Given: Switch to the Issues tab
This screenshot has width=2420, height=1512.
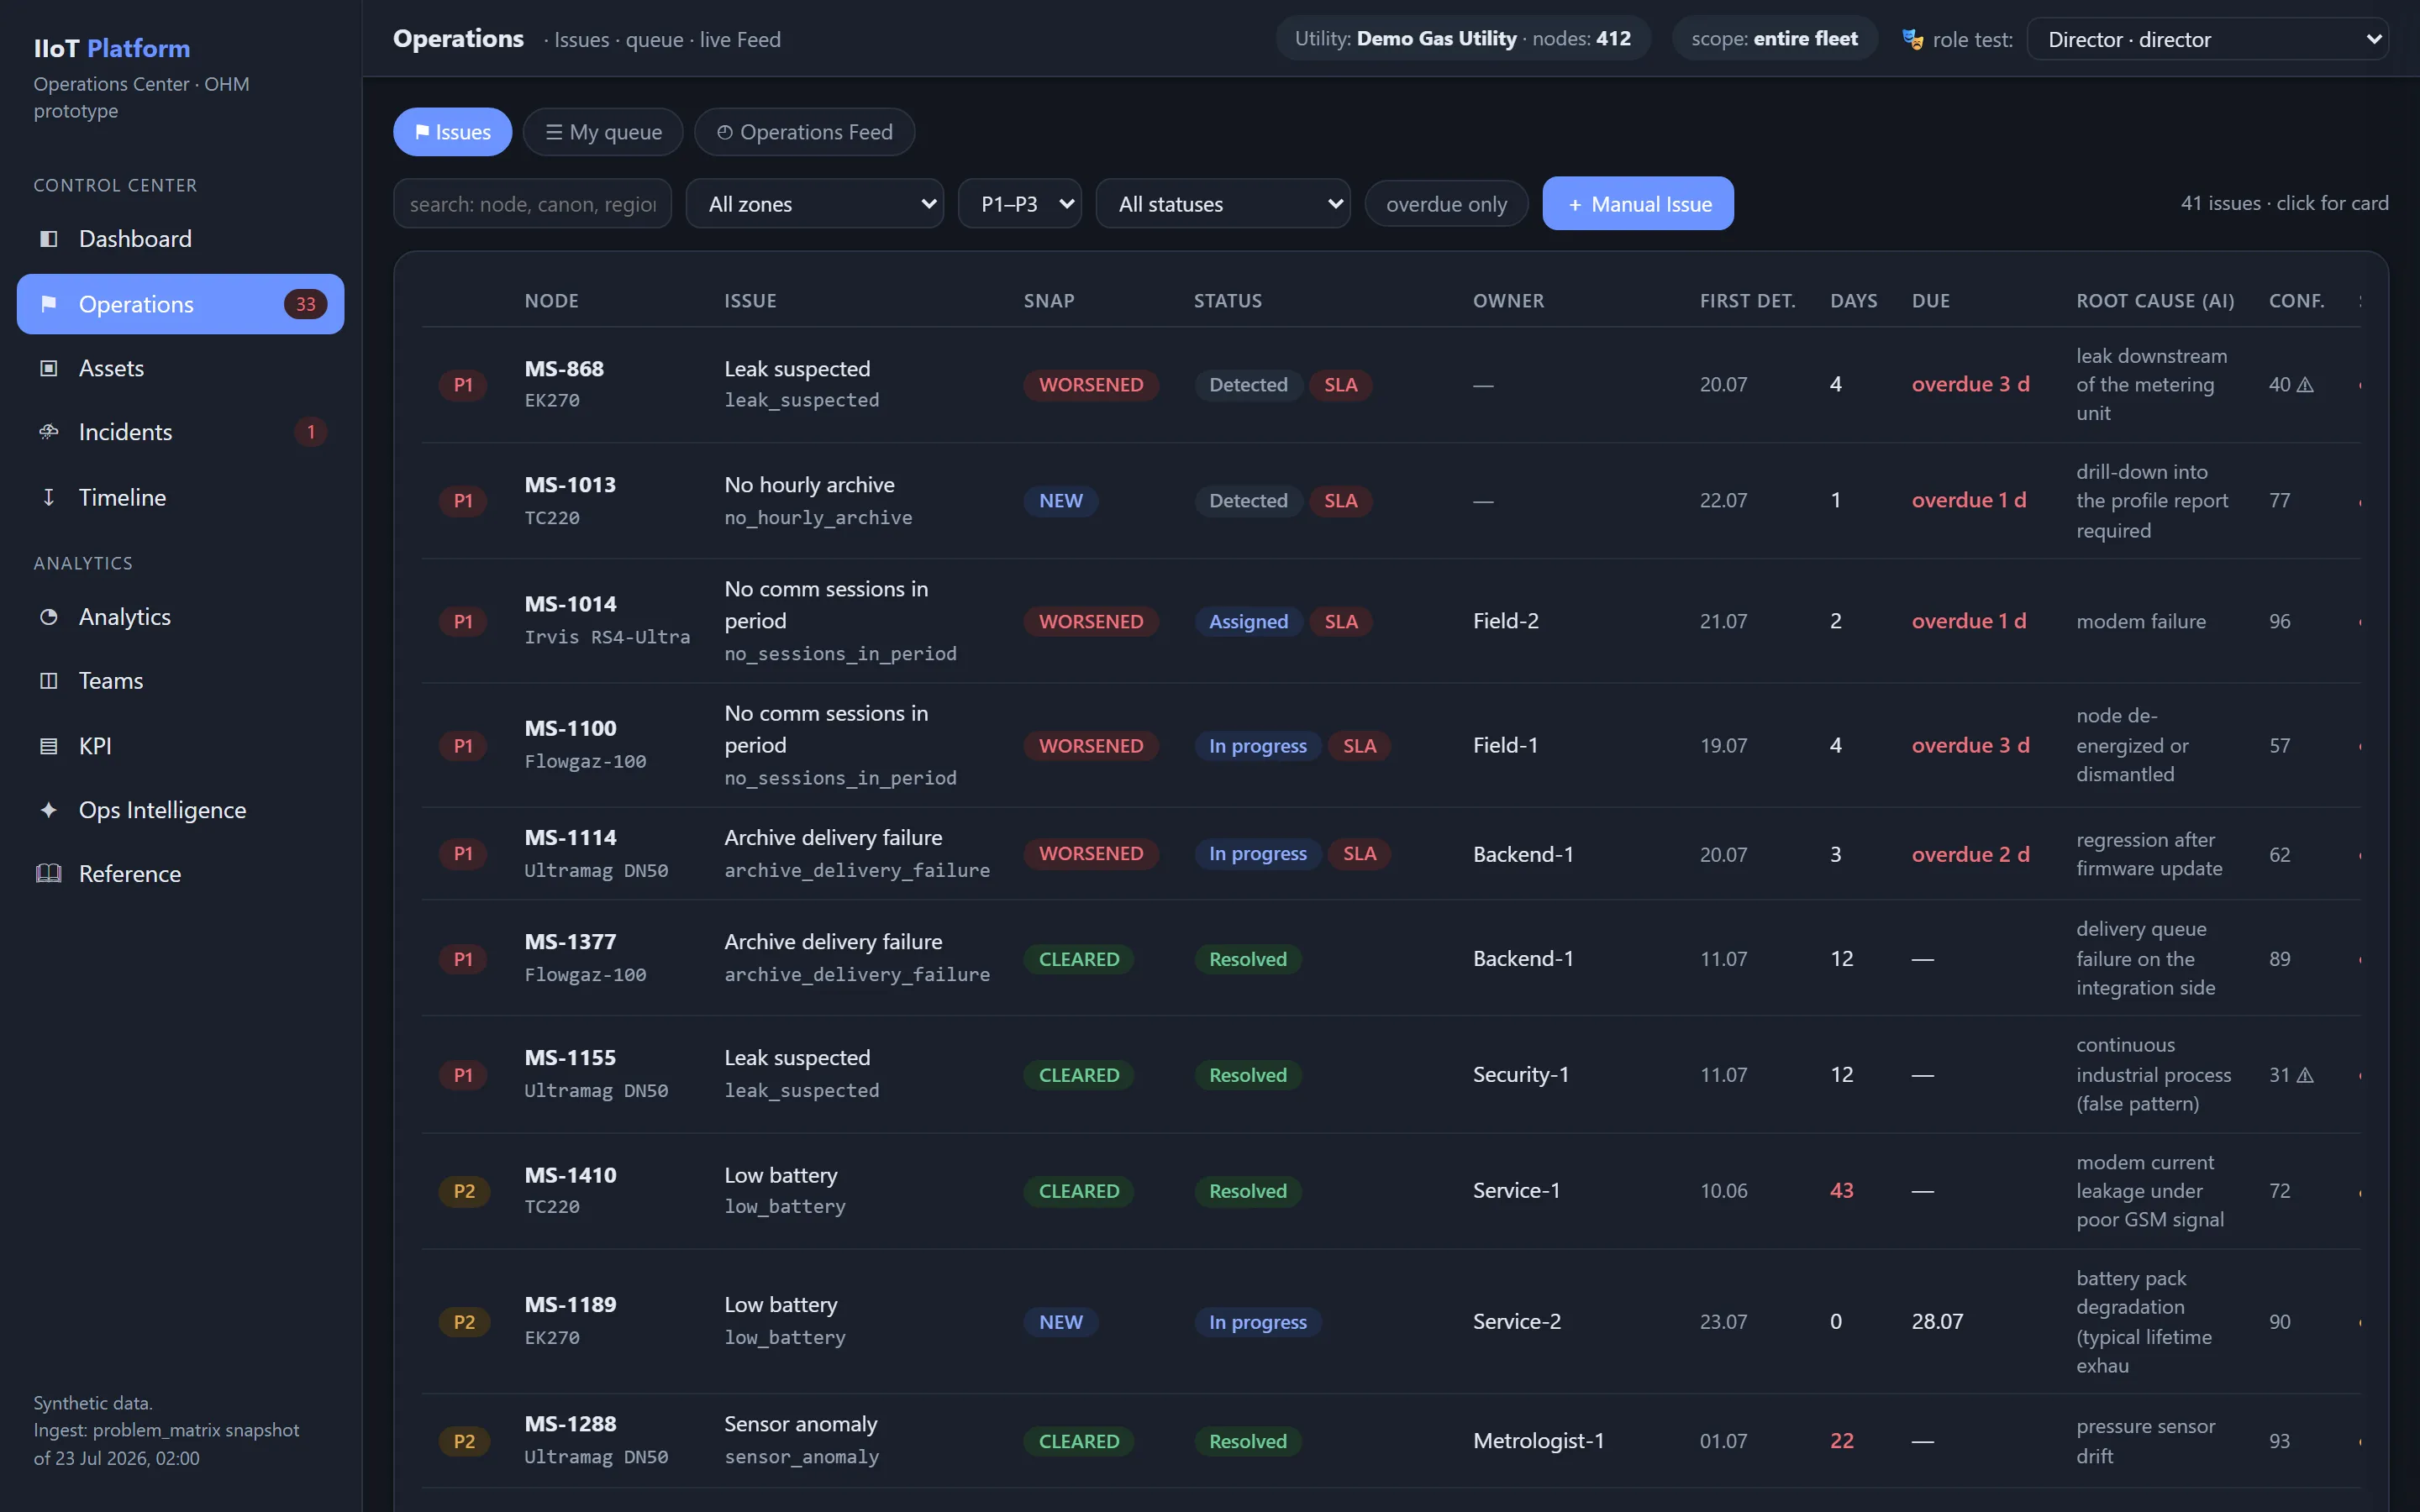Looking at the screenshot, I should (x=453, y=132).
